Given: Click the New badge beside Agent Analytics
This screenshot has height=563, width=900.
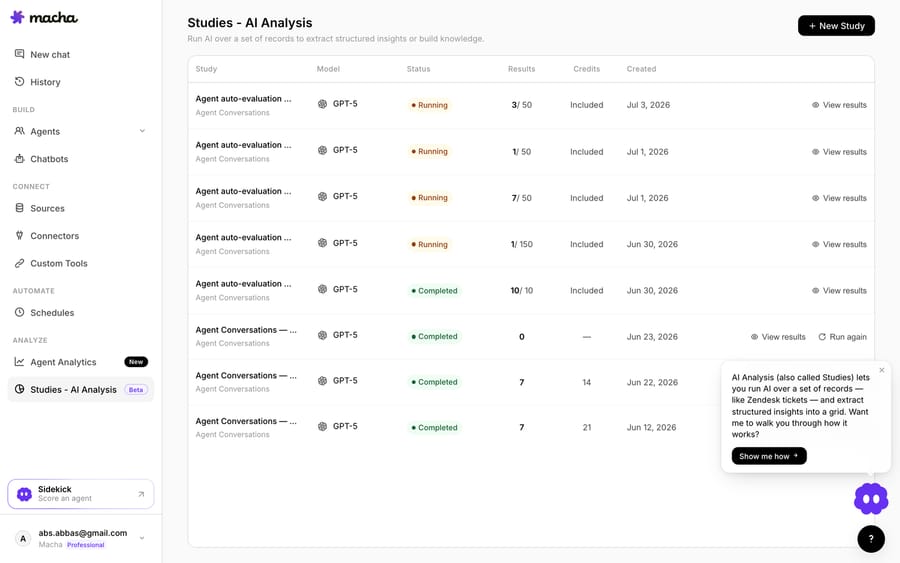Looking at the screenshot, I should [136, 362].
